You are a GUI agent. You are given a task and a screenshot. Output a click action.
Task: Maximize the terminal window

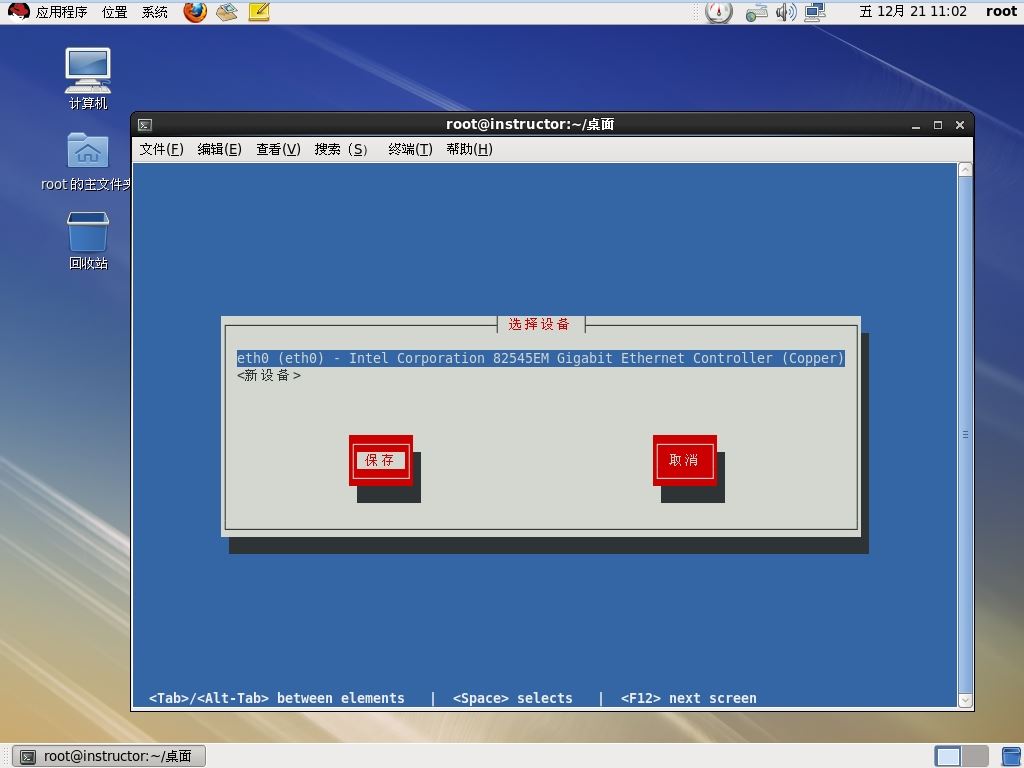938,125
